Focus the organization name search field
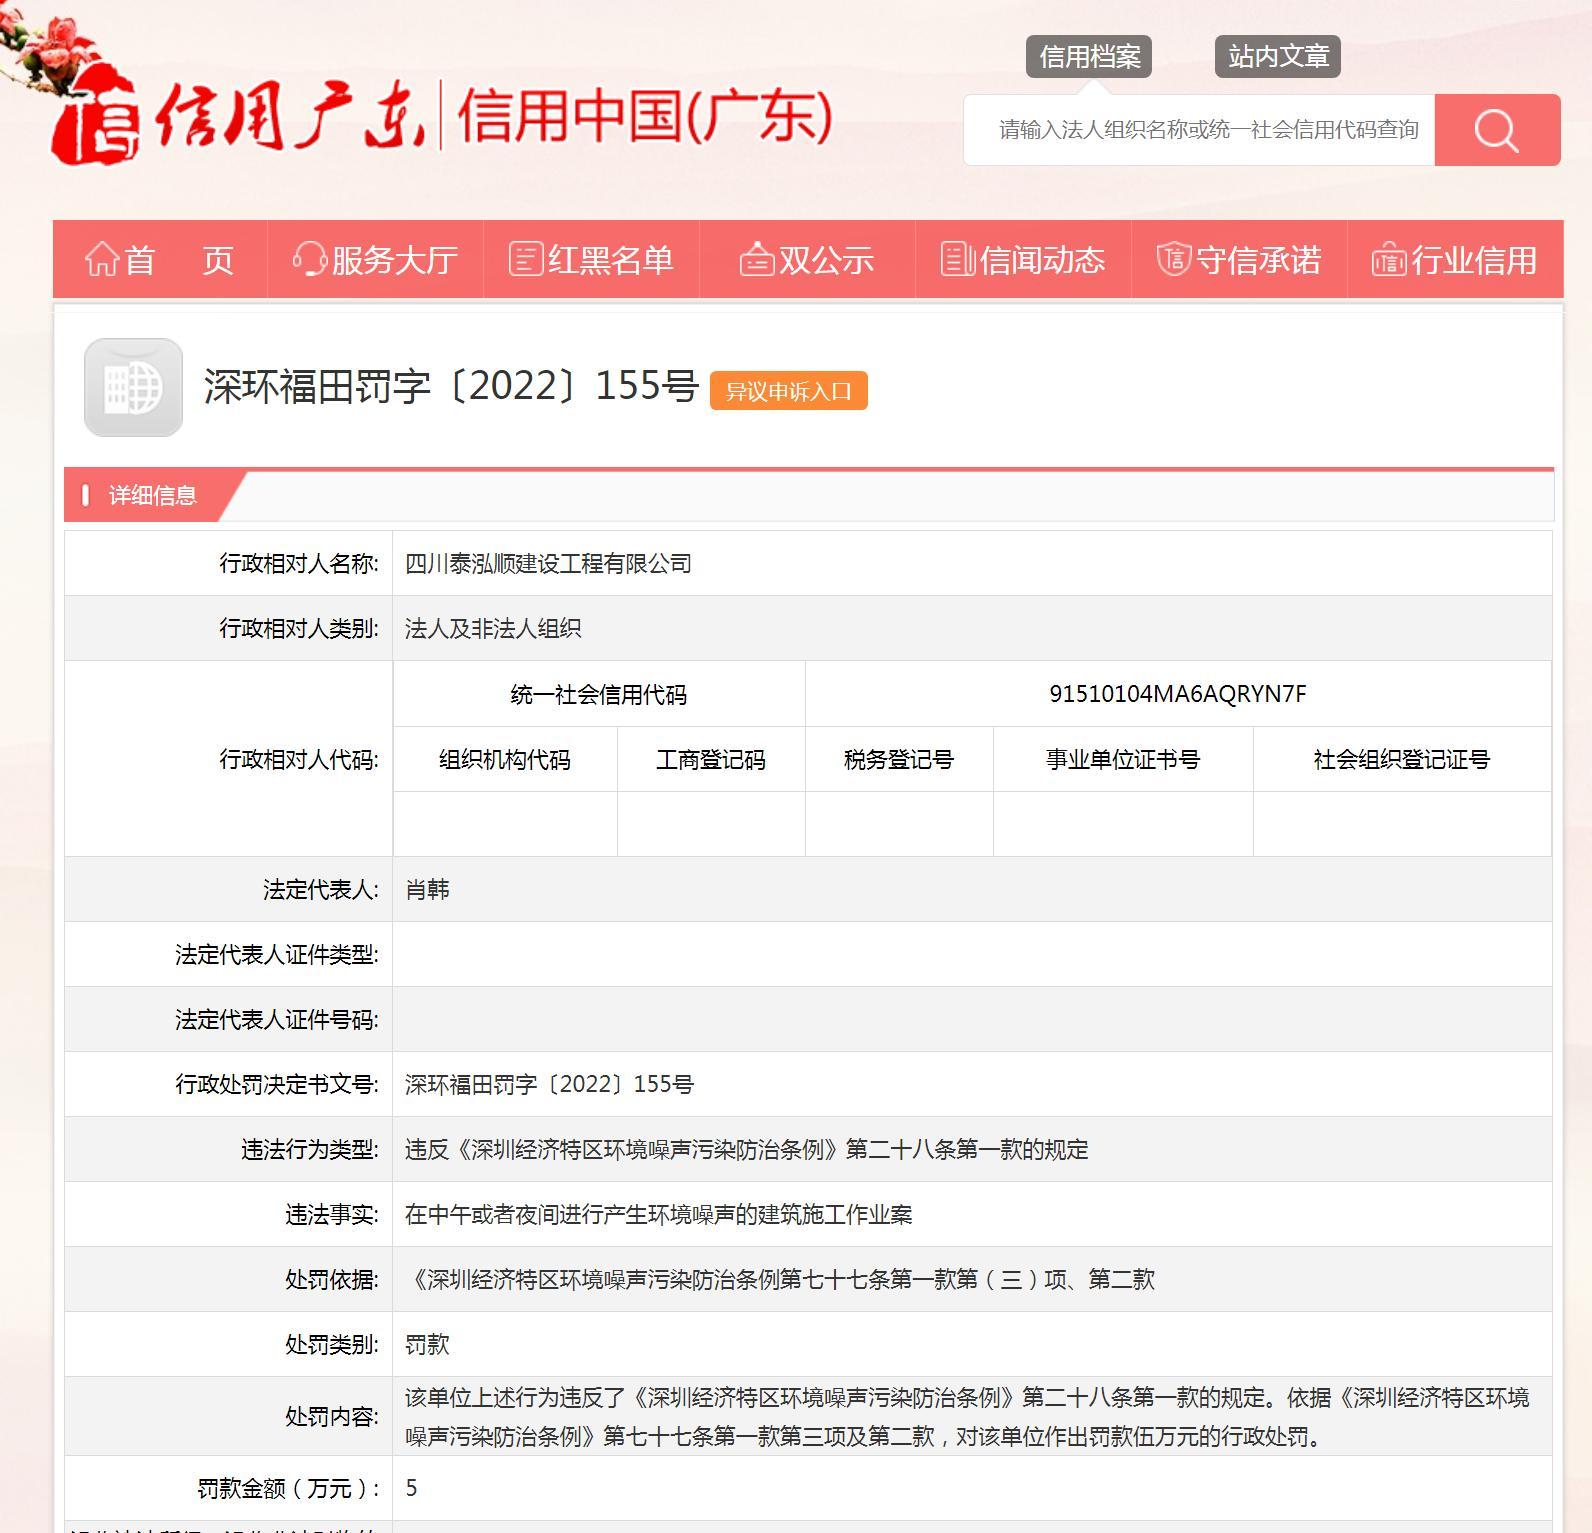Viewport: 1592px width, 1533px height. [1199, 130]
